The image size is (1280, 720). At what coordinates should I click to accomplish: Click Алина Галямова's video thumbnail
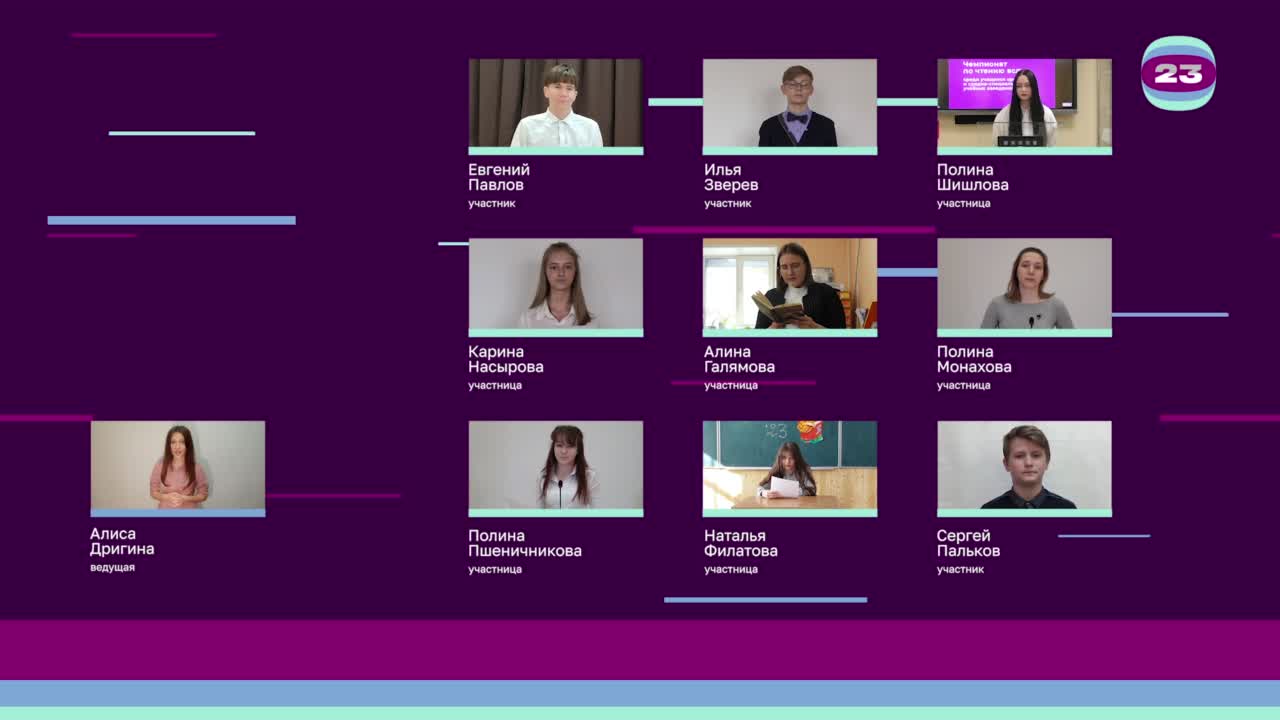click(x=790, y=284)
